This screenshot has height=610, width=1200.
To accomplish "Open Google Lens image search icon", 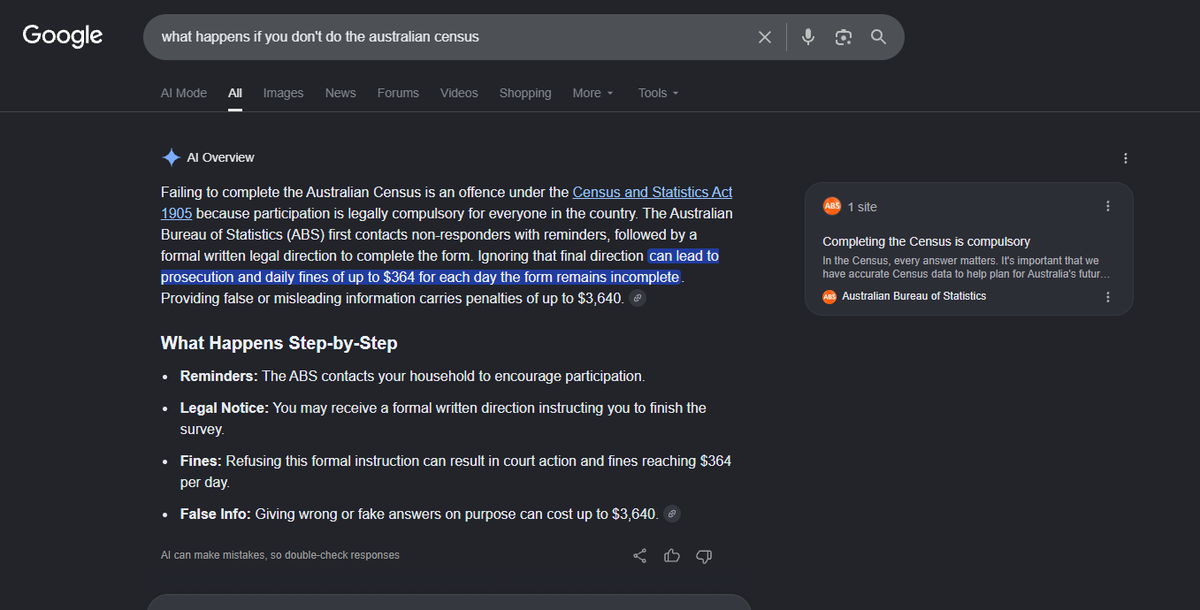I will [843, 37].
